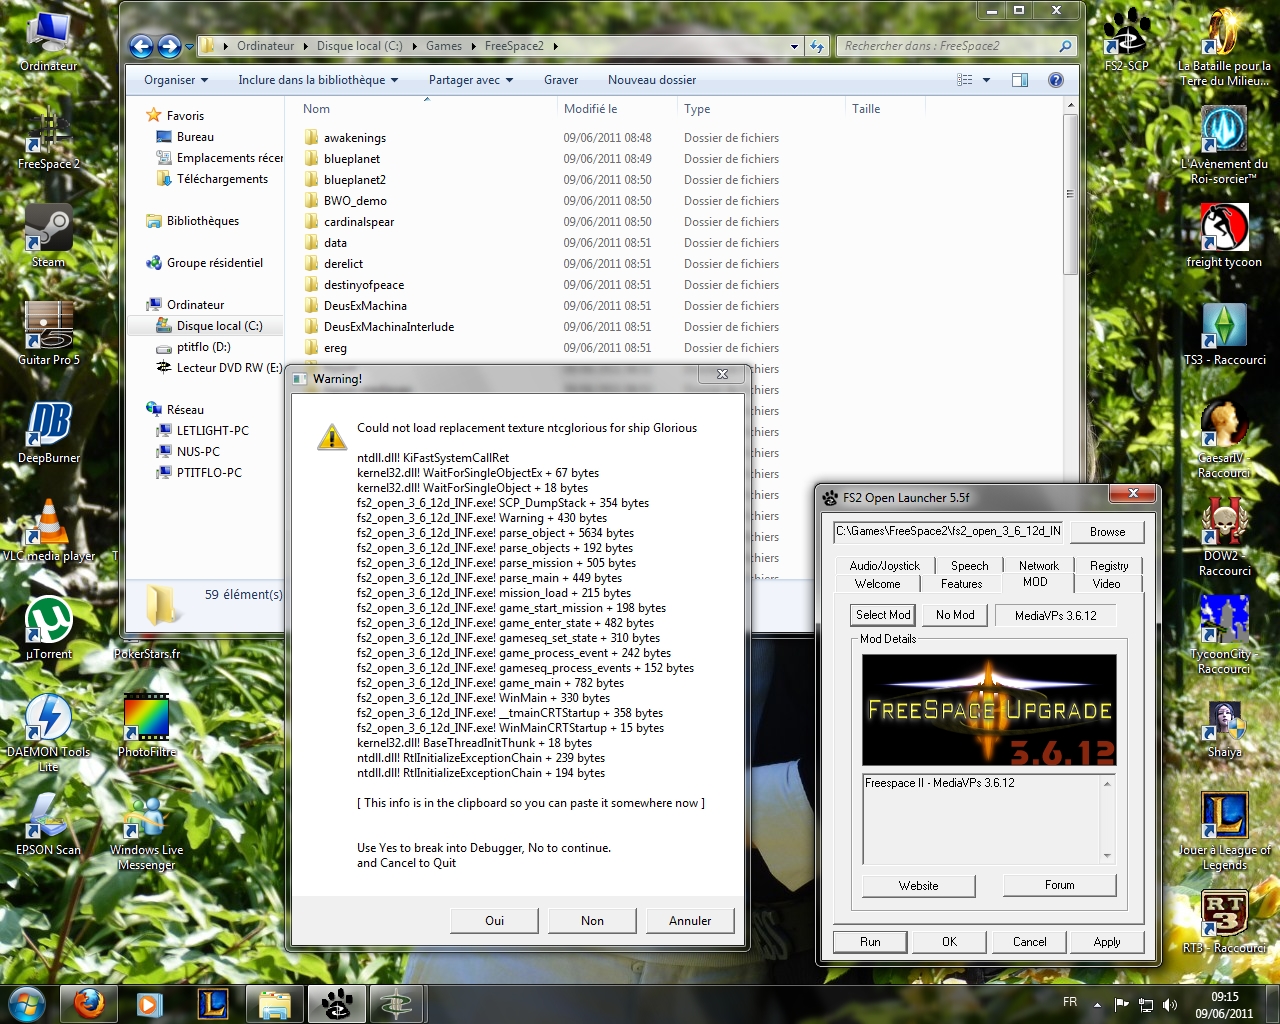Launch the FreeSpace 2 desktop shortcut

pos(48,140)
